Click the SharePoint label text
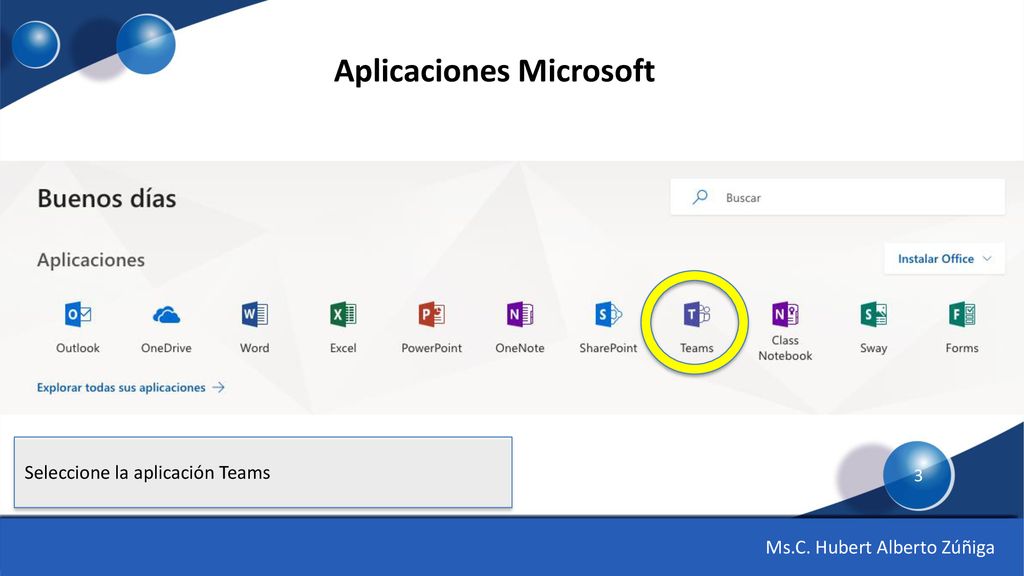The image size is (1024, 576). (x=608, y=348)
